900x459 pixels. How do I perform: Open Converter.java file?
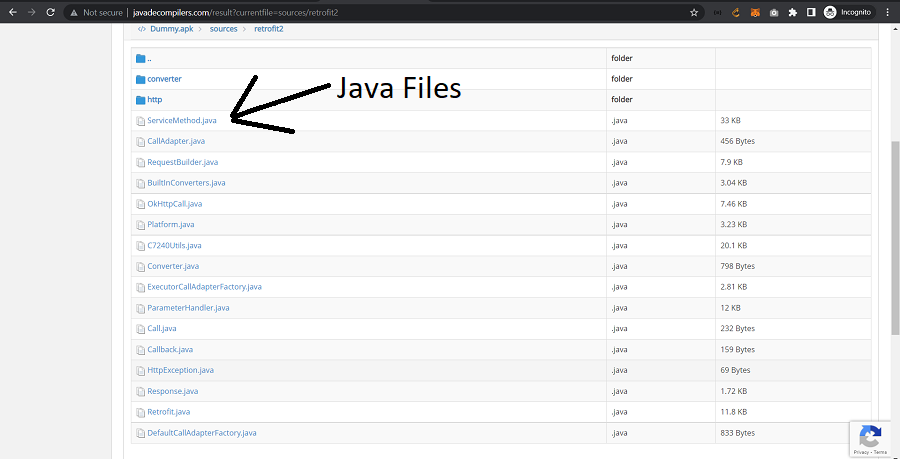coord(173,266)
